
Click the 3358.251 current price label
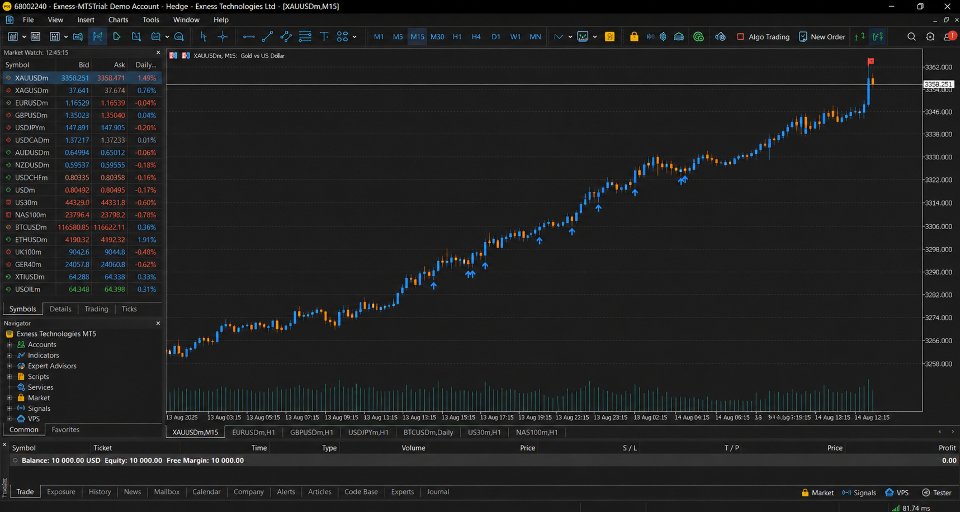point(938,85)
